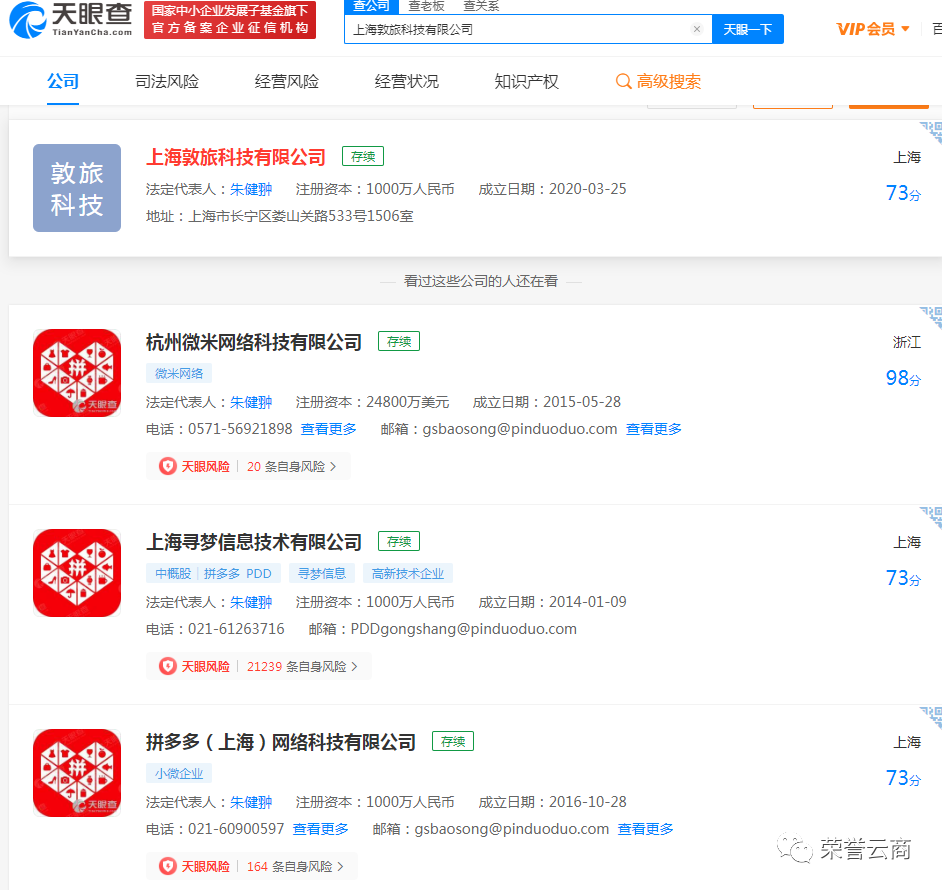Click the 73分 score for 上海敦旅科技

point(903,192)
